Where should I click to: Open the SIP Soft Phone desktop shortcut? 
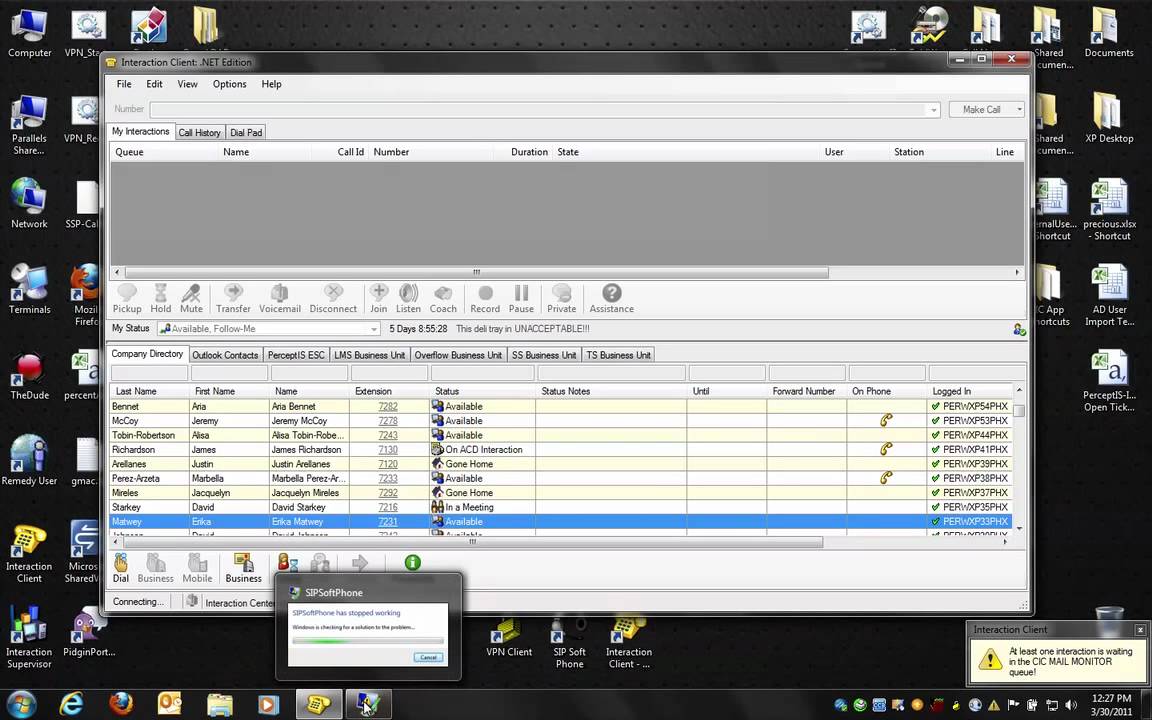[569, 643]
